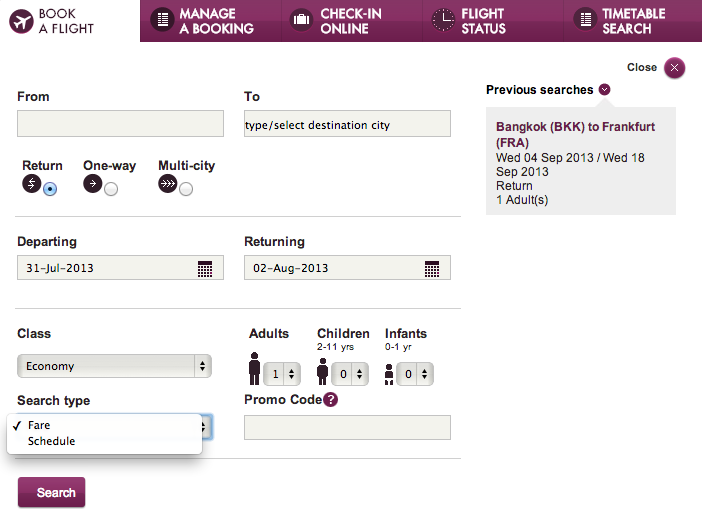Open the Departing date calendar icon
Image resolution: width=702 pixels, height=525 pixels.
coord(205,269)
